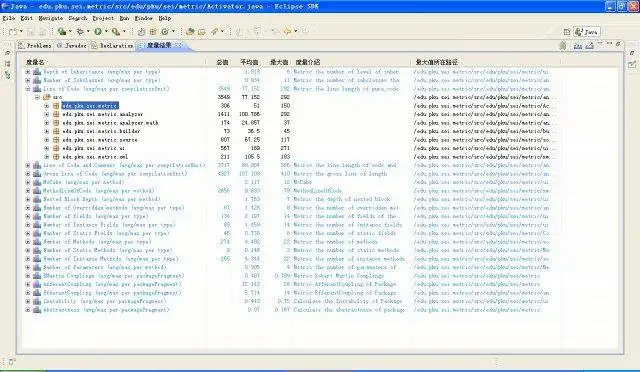Click the Print toolbar icon

tap(42, 31)
